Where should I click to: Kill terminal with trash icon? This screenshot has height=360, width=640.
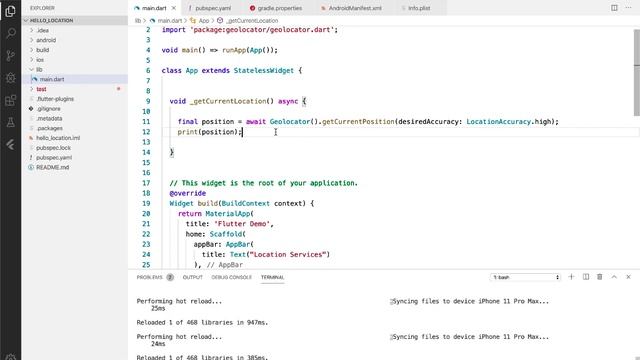click(600, 277)
